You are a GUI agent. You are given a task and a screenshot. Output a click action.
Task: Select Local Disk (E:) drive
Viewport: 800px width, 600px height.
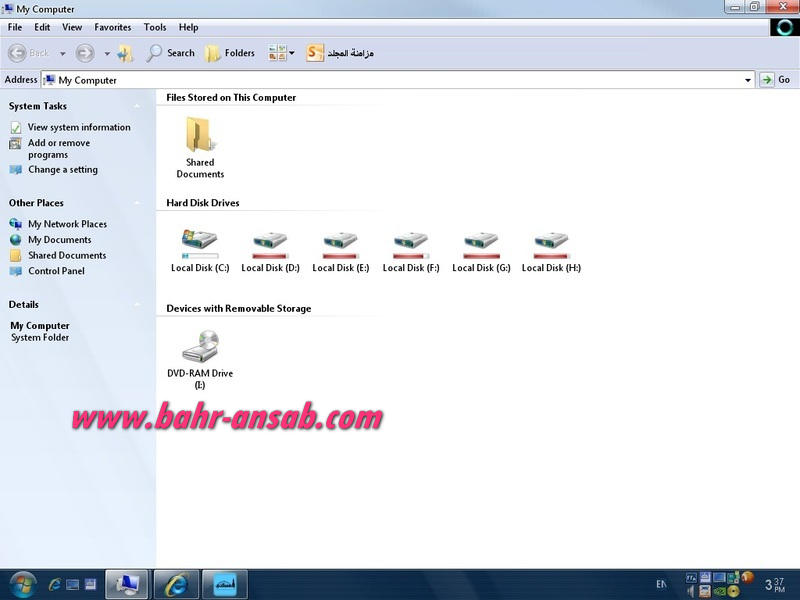click(x=341, y=251)
